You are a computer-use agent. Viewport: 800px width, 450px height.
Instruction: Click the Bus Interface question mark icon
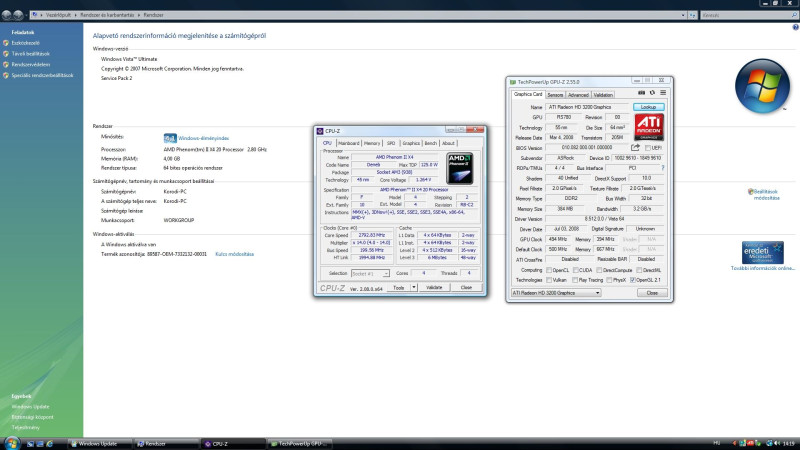661,167
